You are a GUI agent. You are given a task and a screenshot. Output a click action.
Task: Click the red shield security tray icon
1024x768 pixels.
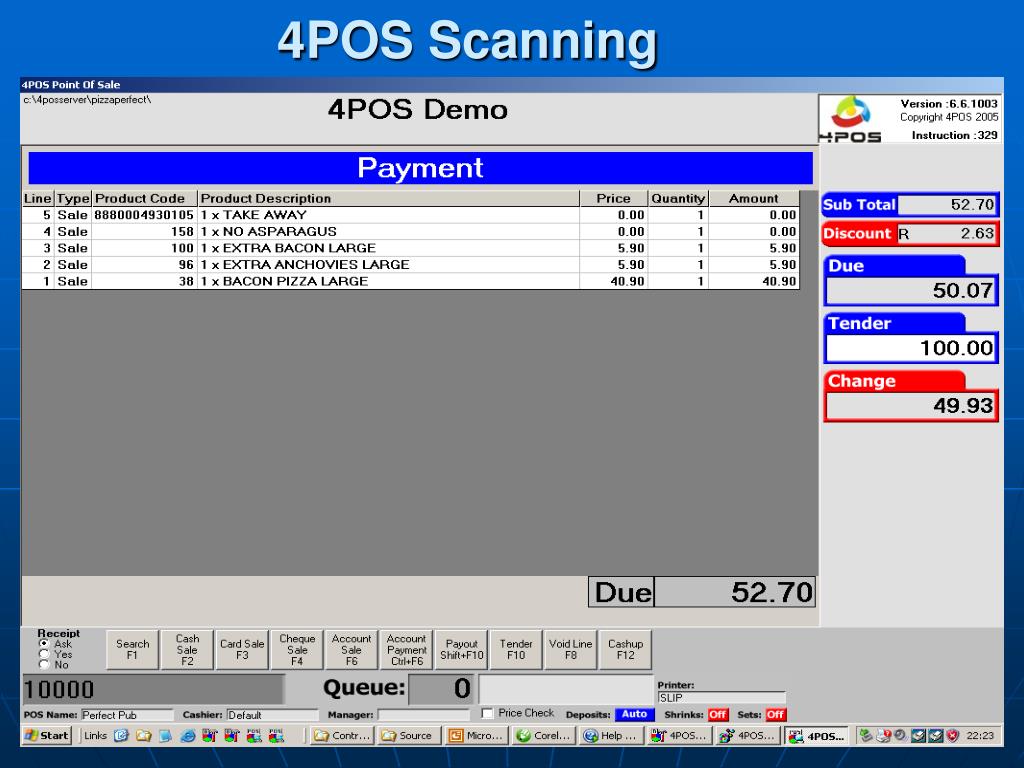(x=953, y=736)
